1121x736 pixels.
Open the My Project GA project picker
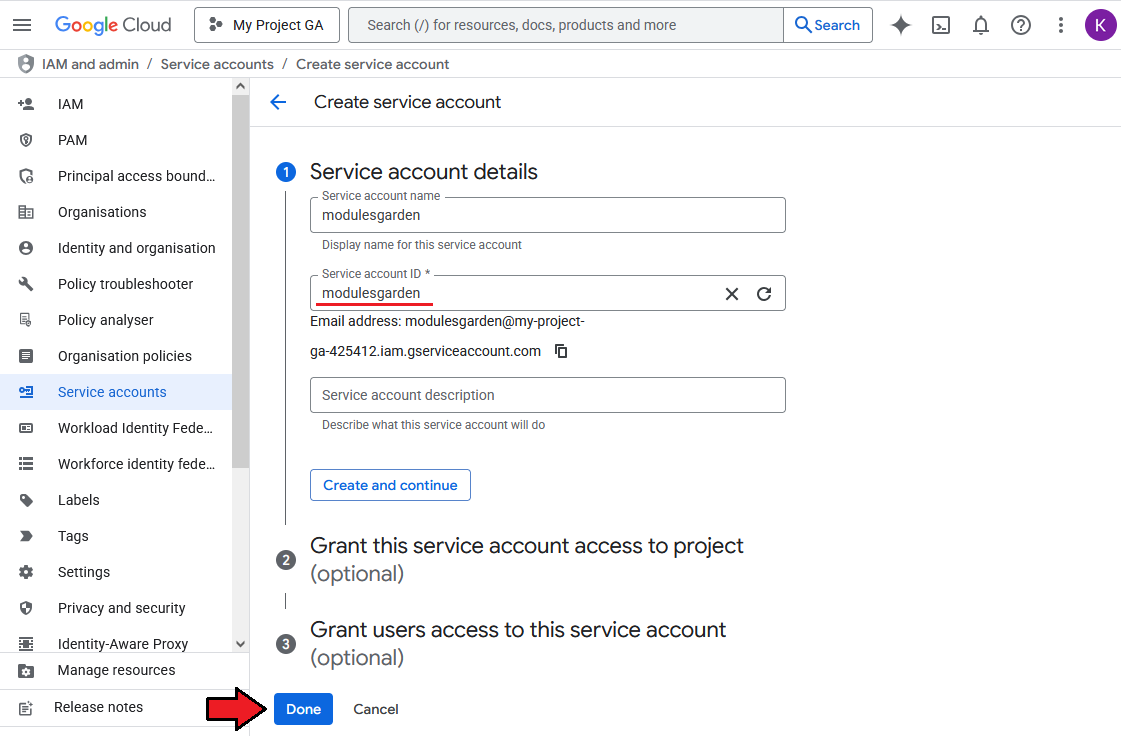coord(266,25)
